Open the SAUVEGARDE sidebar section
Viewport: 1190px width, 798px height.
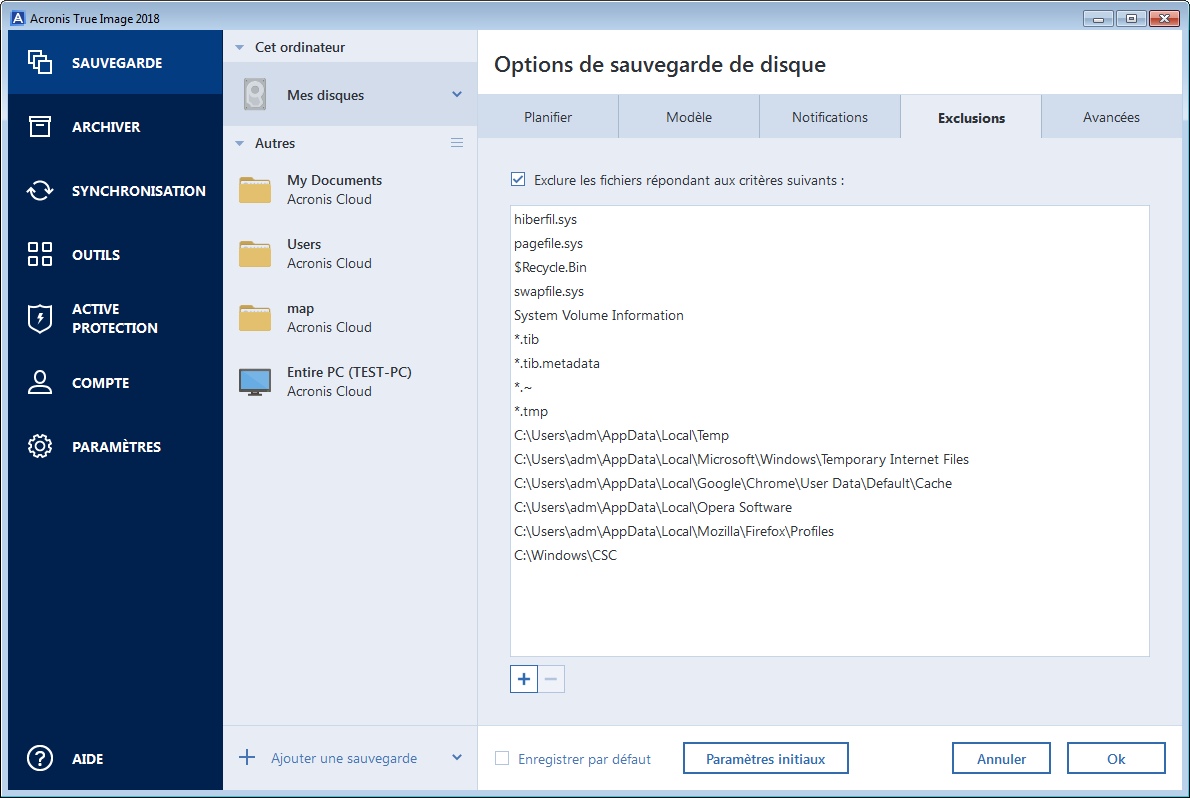click(115, 62)
